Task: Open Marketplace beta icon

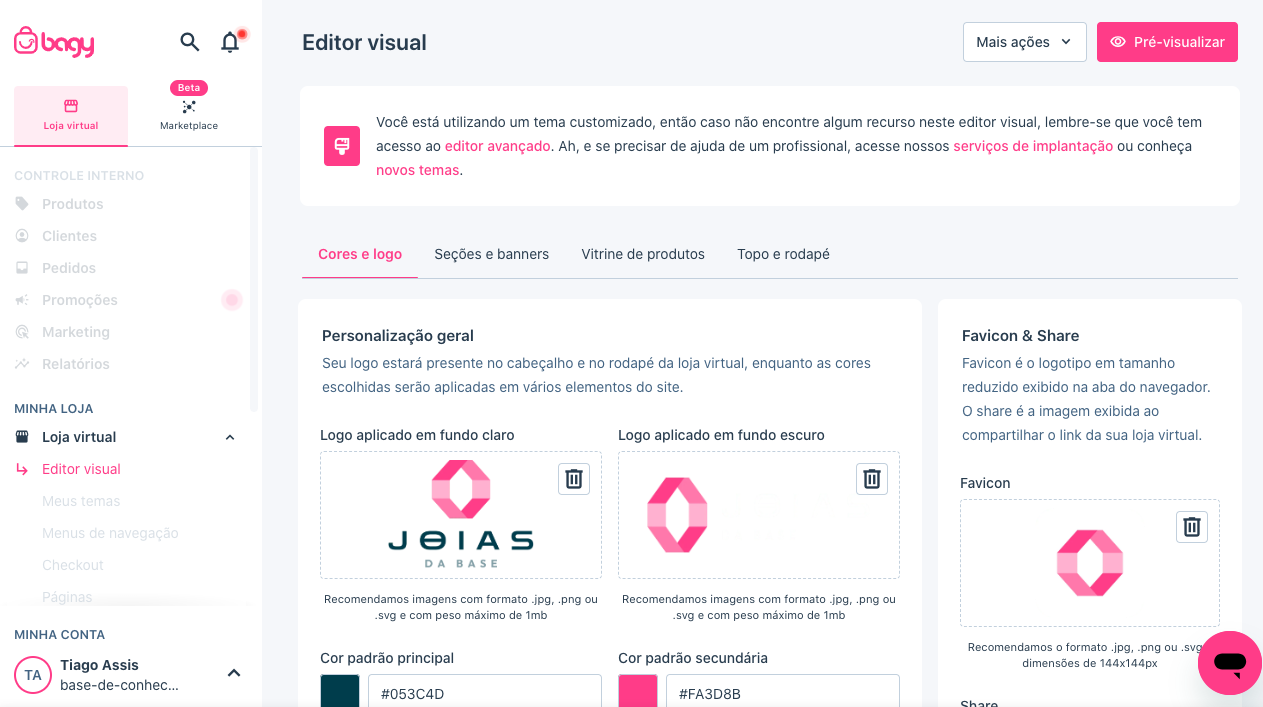Action: pos(189,107)
